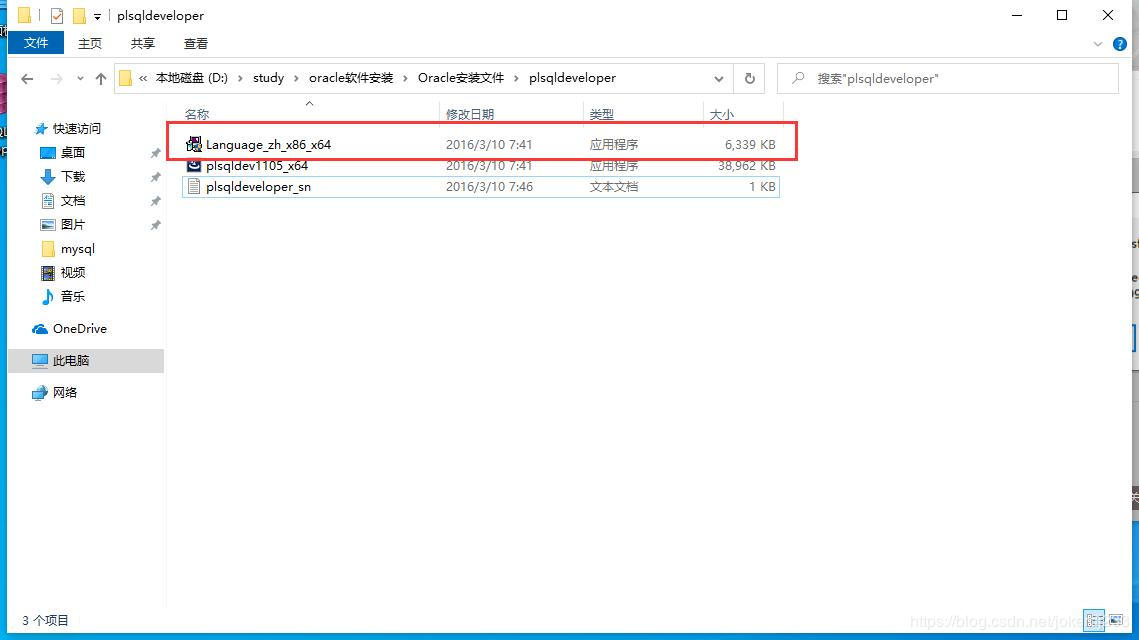Open the recent locations dropdown arrow
Viewport: 1139px width, 640px height.
click(80, 78)
